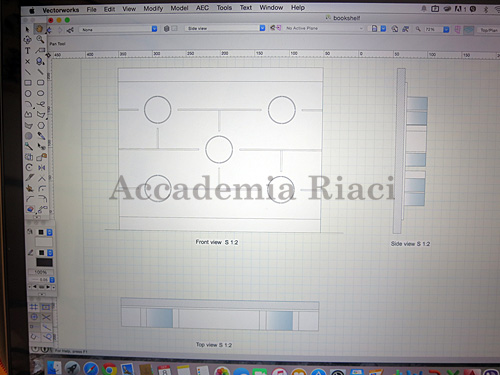
Task: Toggle Snap to Grid in snapping palette
Action: pos(34,307)
